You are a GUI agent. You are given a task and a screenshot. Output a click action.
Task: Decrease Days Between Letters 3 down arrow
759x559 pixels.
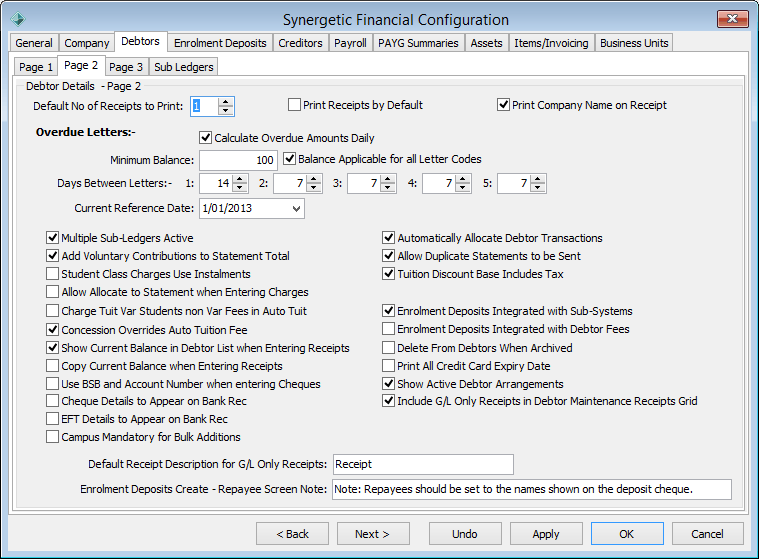pyautogui.click(x=388, y=188)
